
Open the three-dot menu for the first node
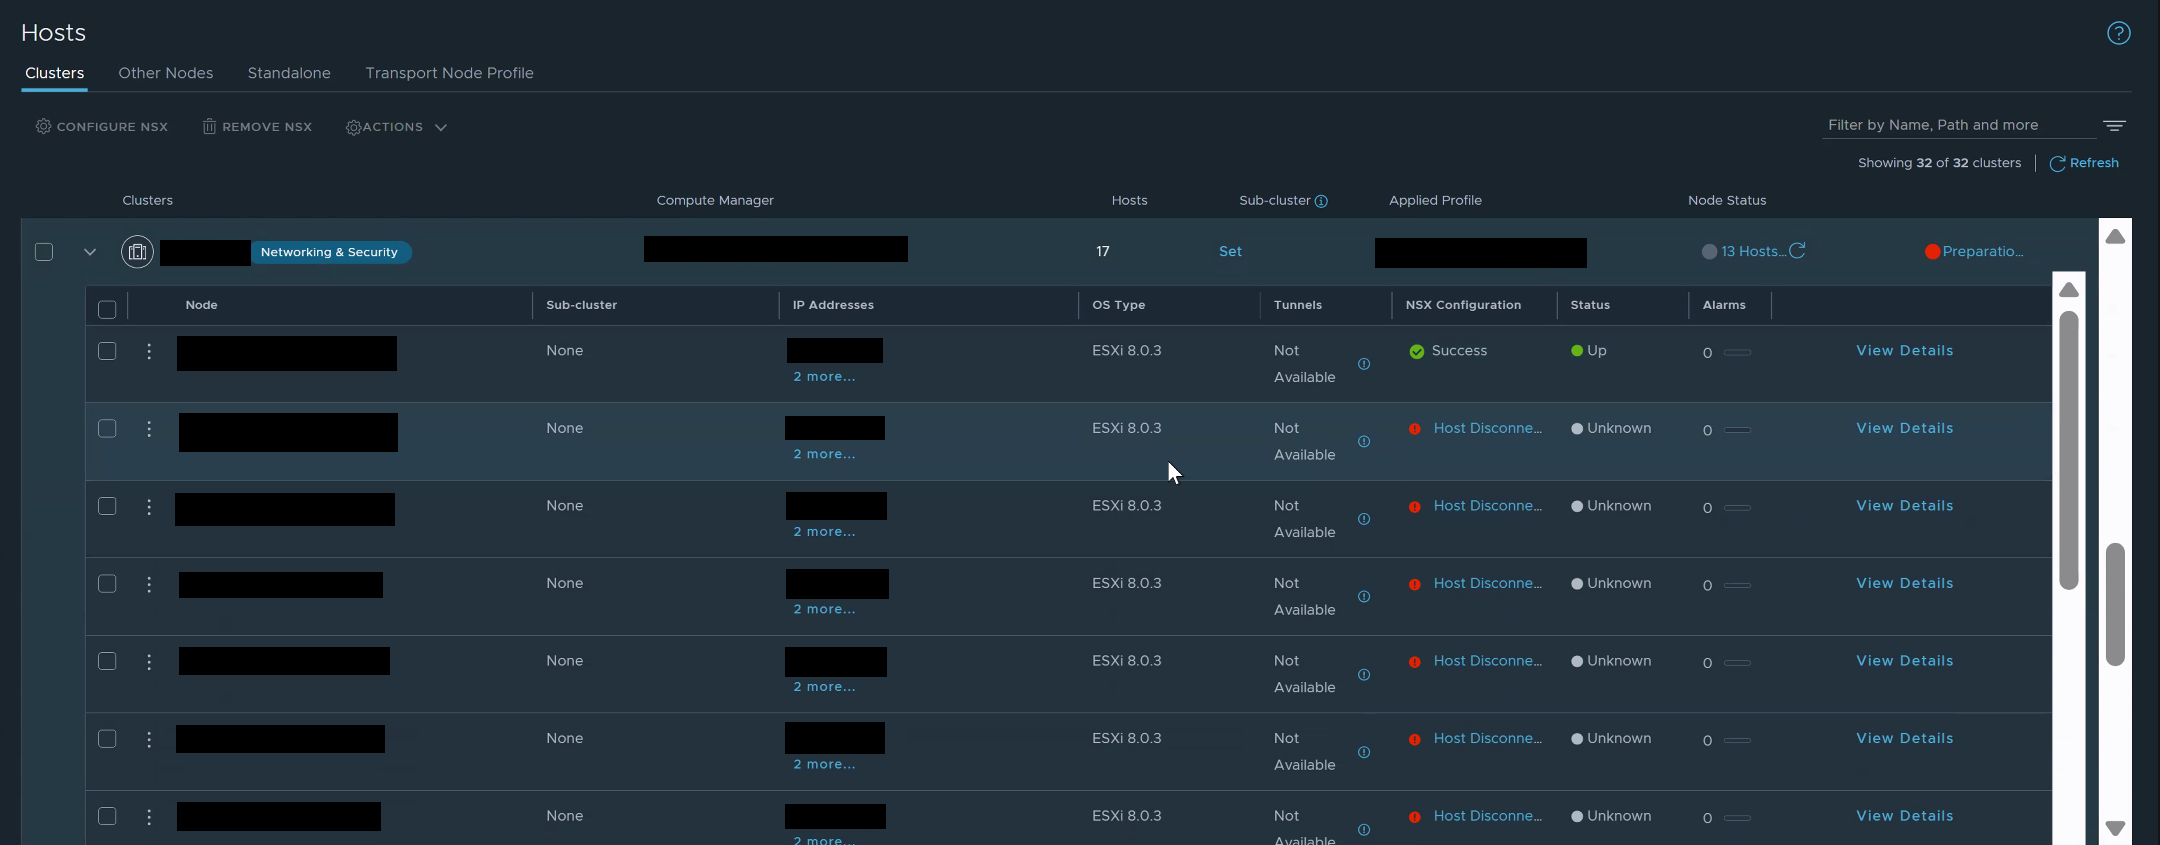(x=149, y=351)
